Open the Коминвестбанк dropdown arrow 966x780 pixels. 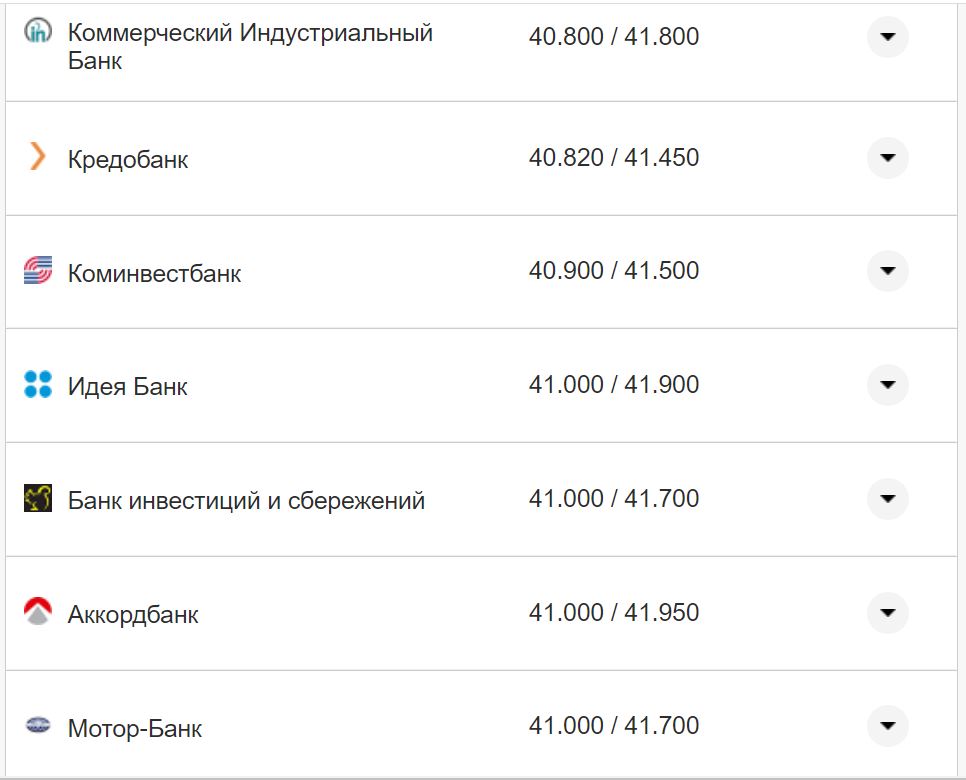(x=887, y=271)
